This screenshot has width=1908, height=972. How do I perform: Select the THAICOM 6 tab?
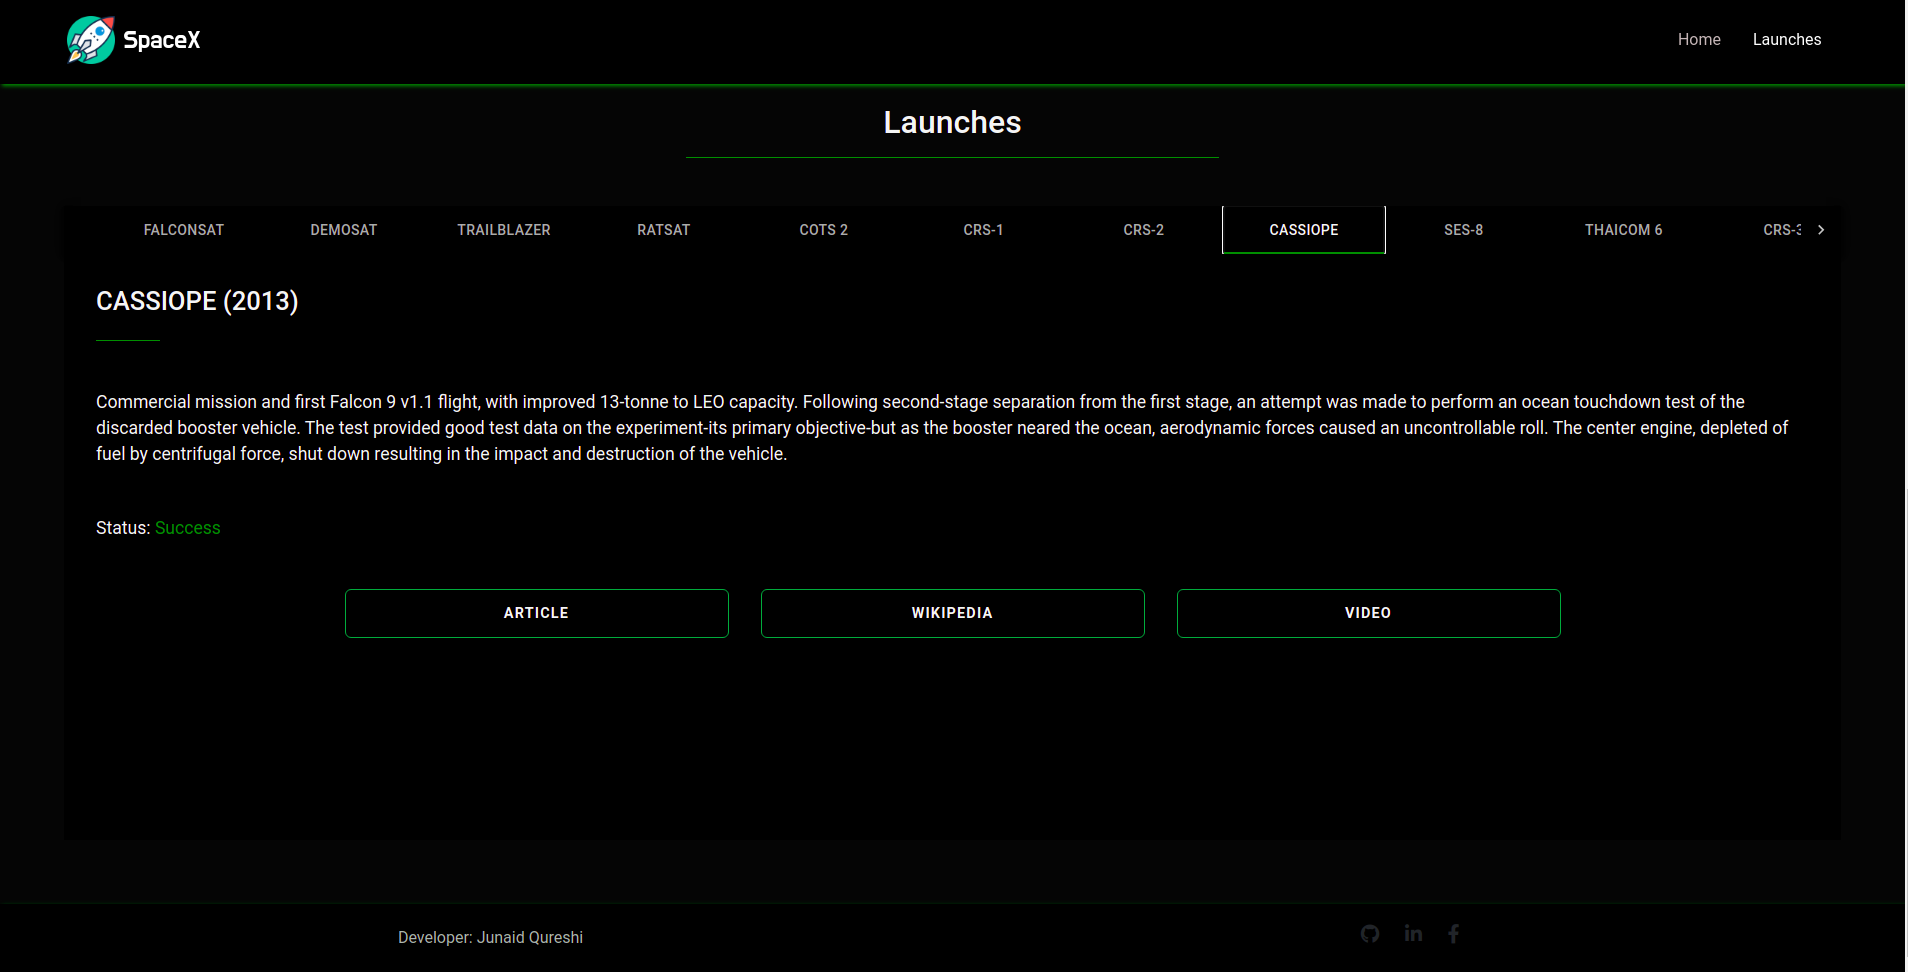[x=1624, y=230]
